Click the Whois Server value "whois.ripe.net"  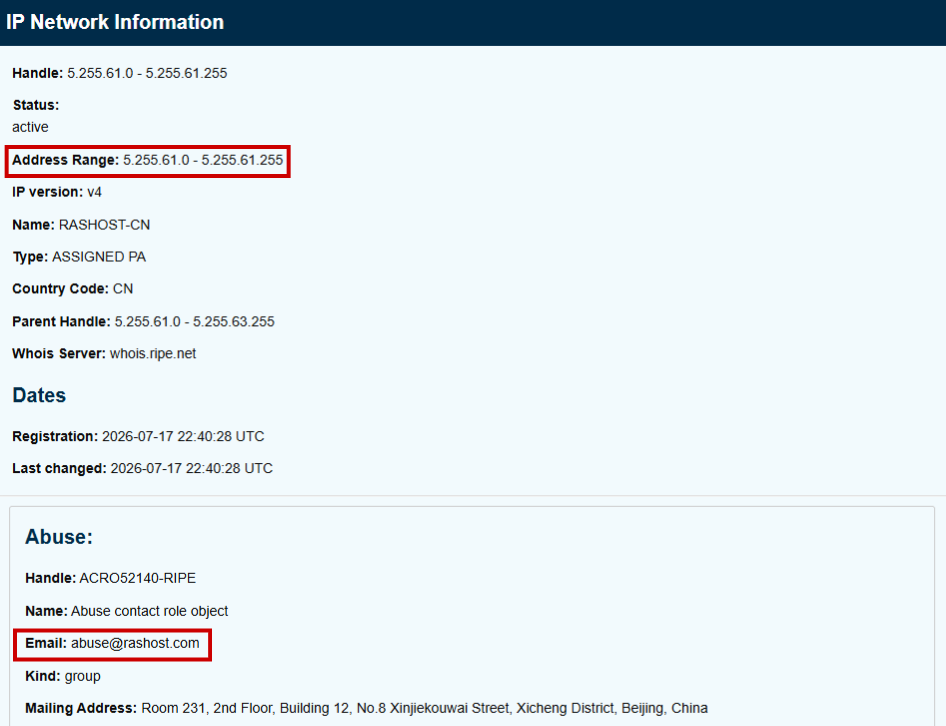[153, 354]
